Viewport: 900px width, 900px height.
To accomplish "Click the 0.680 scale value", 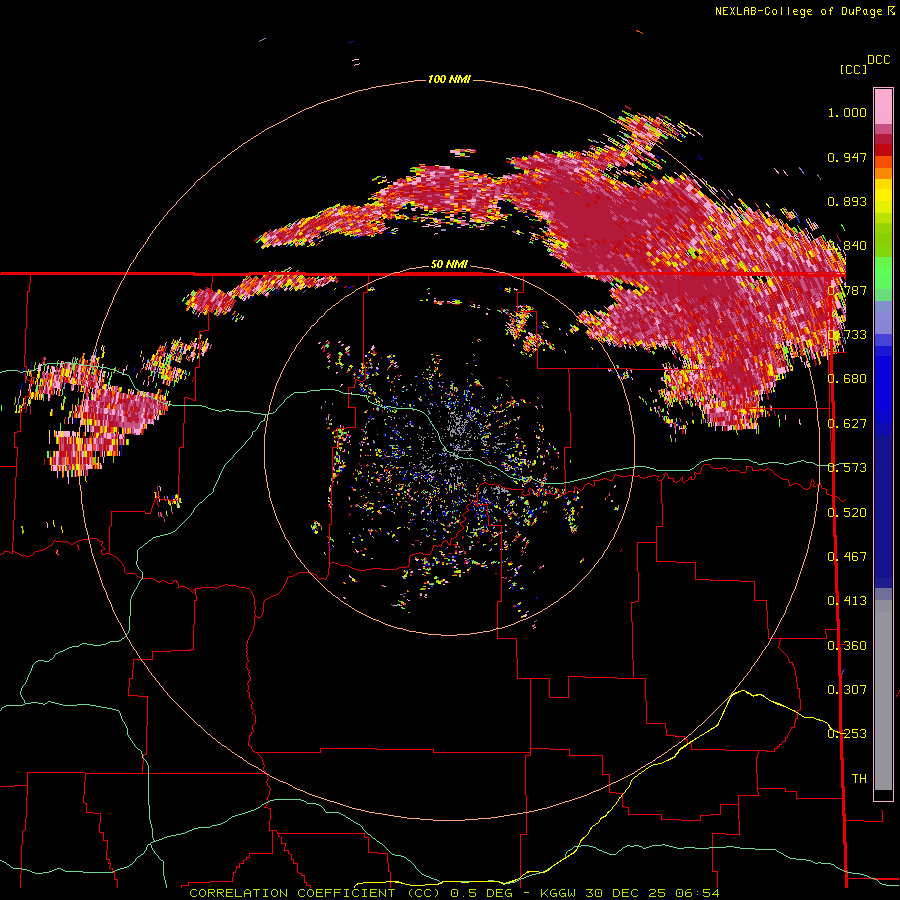I will [x=847, y=379].
